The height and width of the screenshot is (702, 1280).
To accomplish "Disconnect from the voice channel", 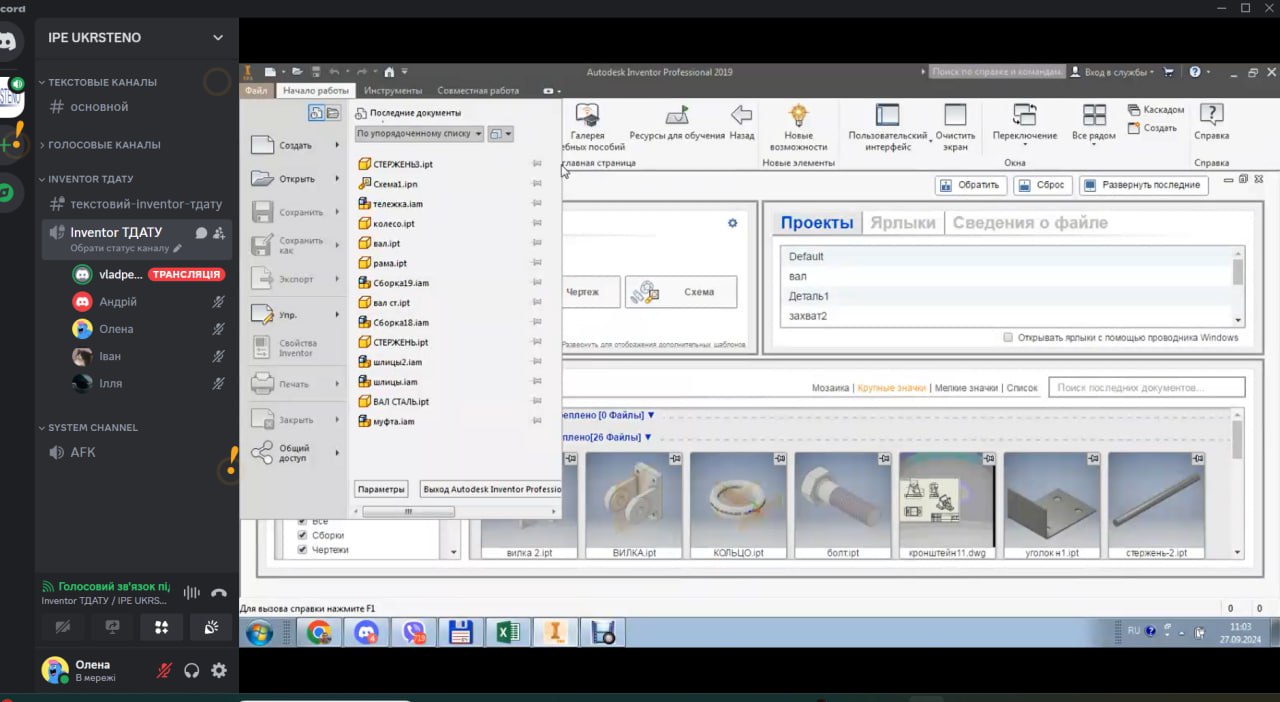I will 219,593.
